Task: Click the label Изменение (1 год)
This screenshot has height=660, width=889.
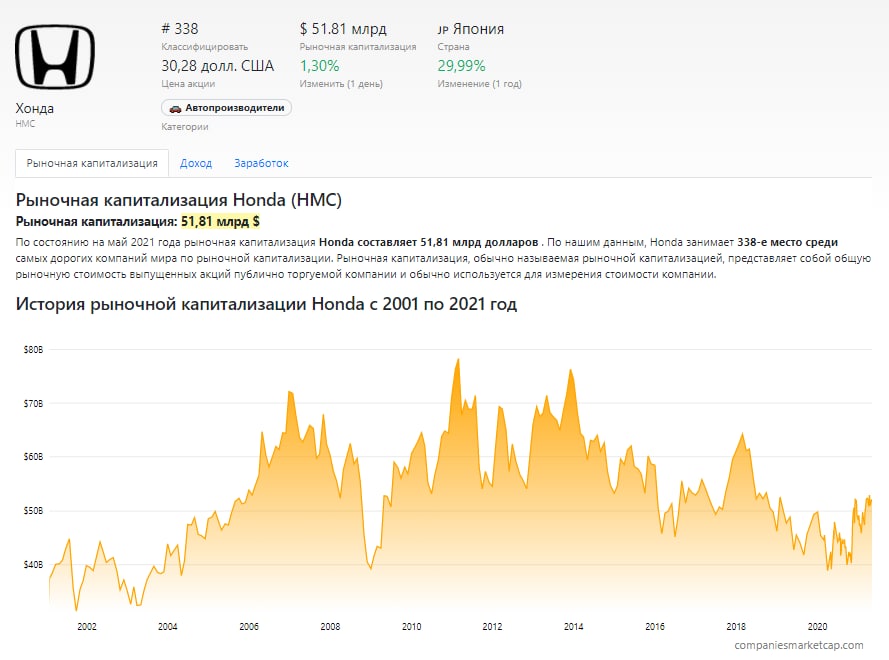Action: (x=480, y=84)
